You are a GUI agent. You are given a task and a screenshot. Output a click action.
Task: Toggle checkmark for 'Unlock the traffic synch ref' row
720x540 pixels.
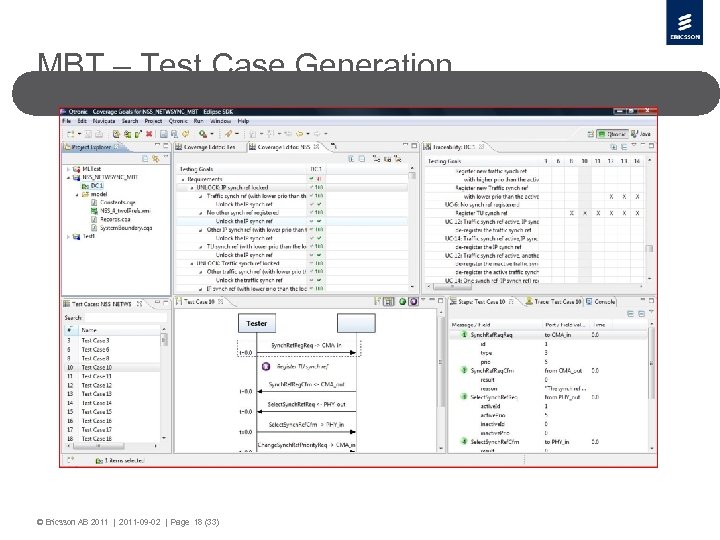(312, 280)
